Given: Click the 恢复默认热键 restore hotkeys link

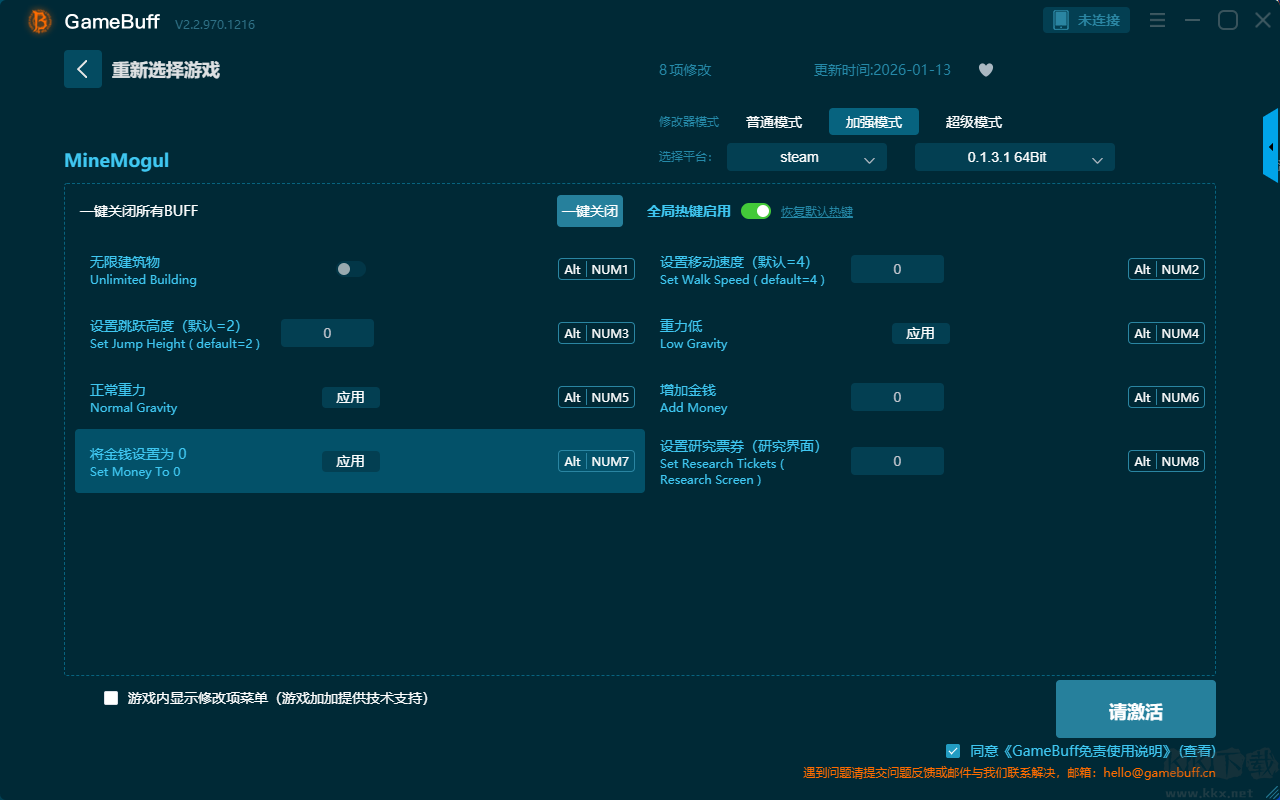Looking at the screenshot, I should [x=816, y=212].
